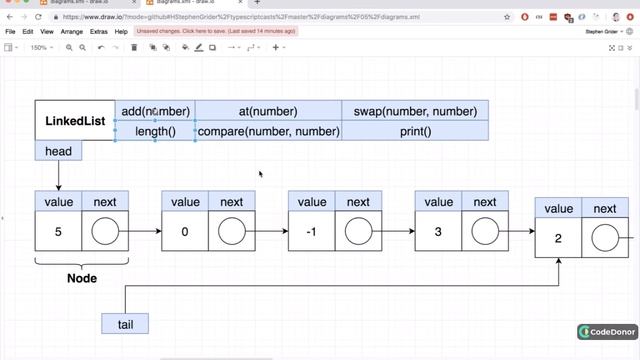This screenshot has height=360, width=640.
Task: Click the zoom out magnifier icon
Action: click(x=82, y=48)
